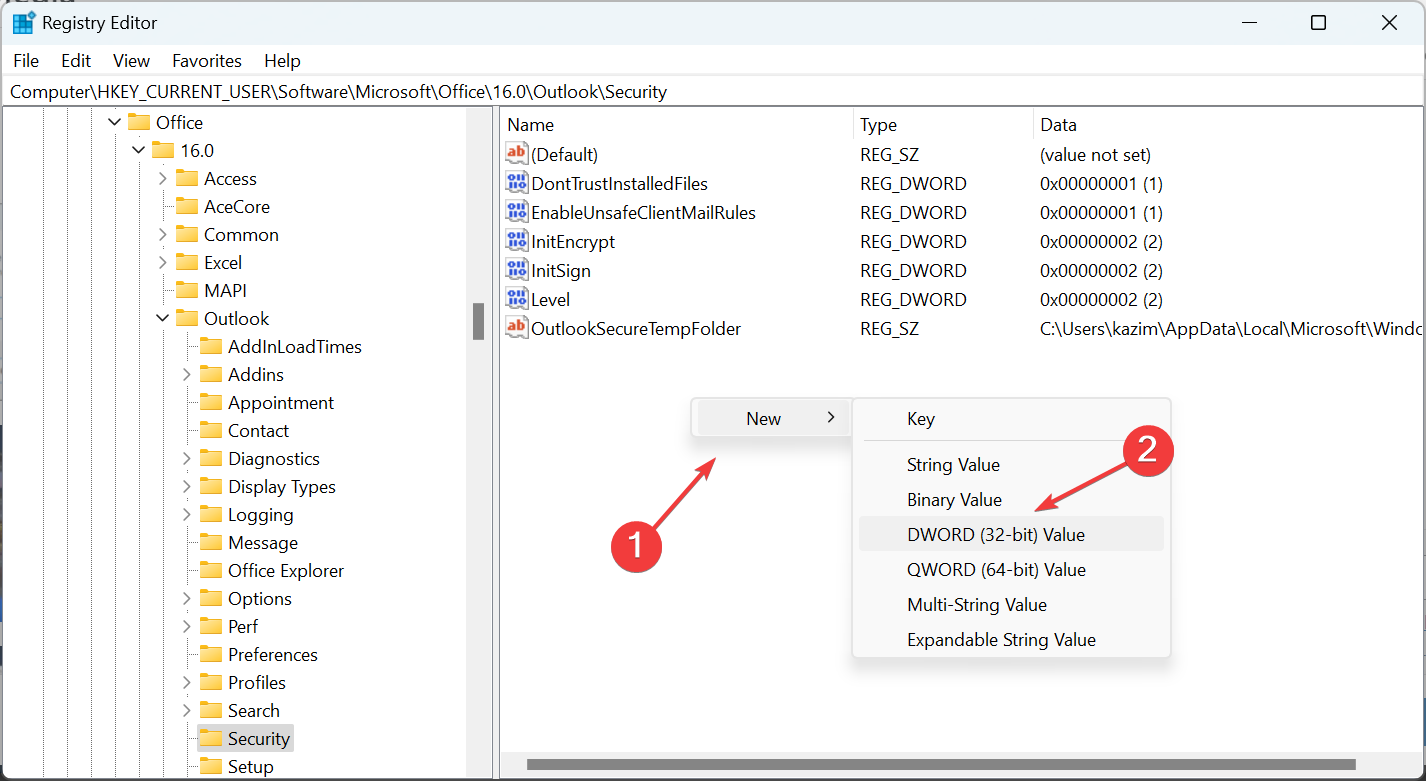Collapse the Office key
The height and width of the screenshot is (781, 1426).
114,122
